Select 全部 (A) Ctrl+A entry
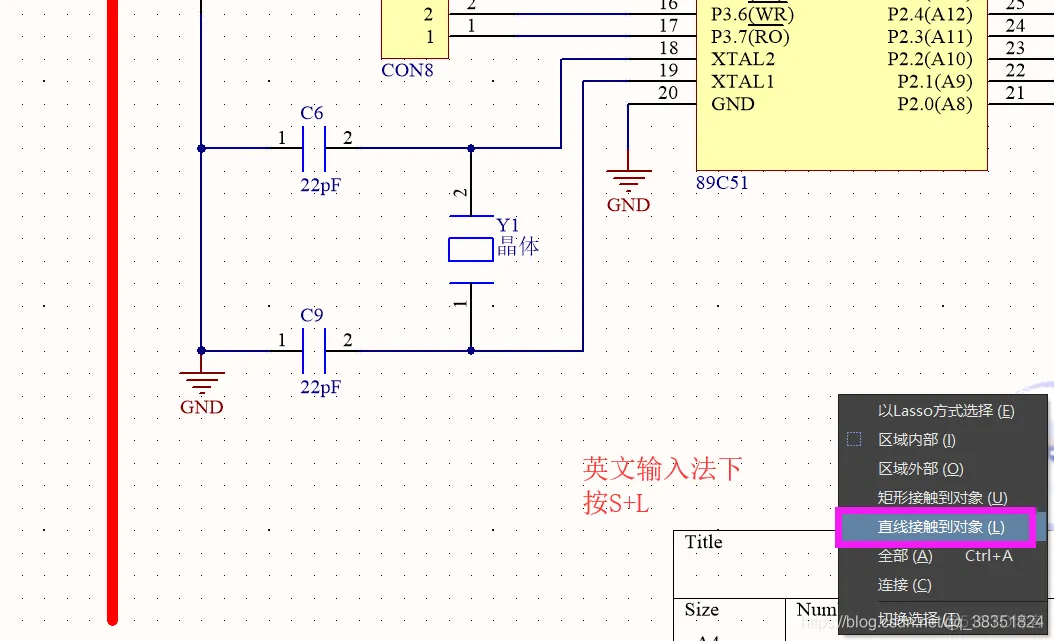 coord(944,556)
